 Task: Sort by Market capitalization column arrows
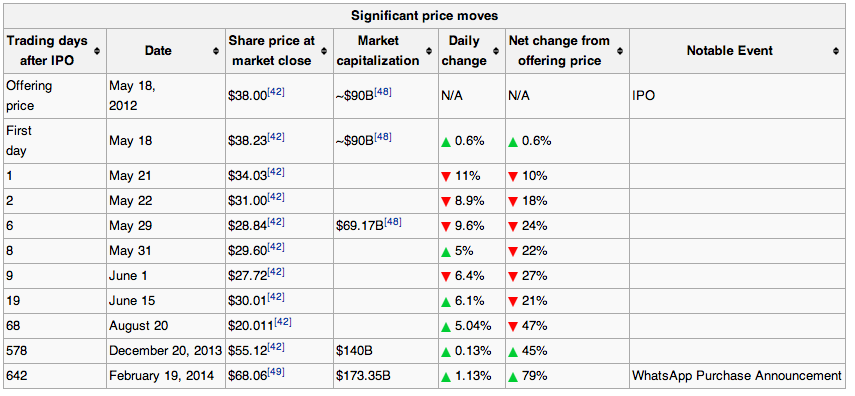pos(429,51)
